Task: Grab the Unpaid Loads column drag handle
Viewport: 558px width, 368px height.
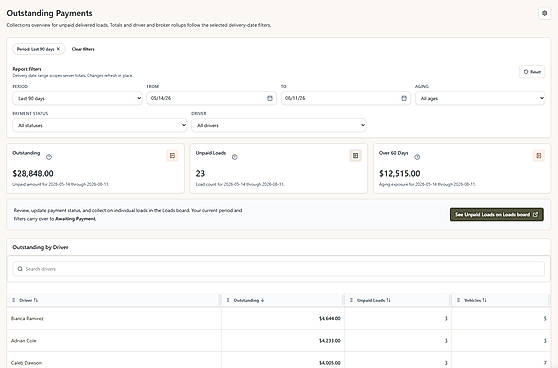Action: pos(351,300)
